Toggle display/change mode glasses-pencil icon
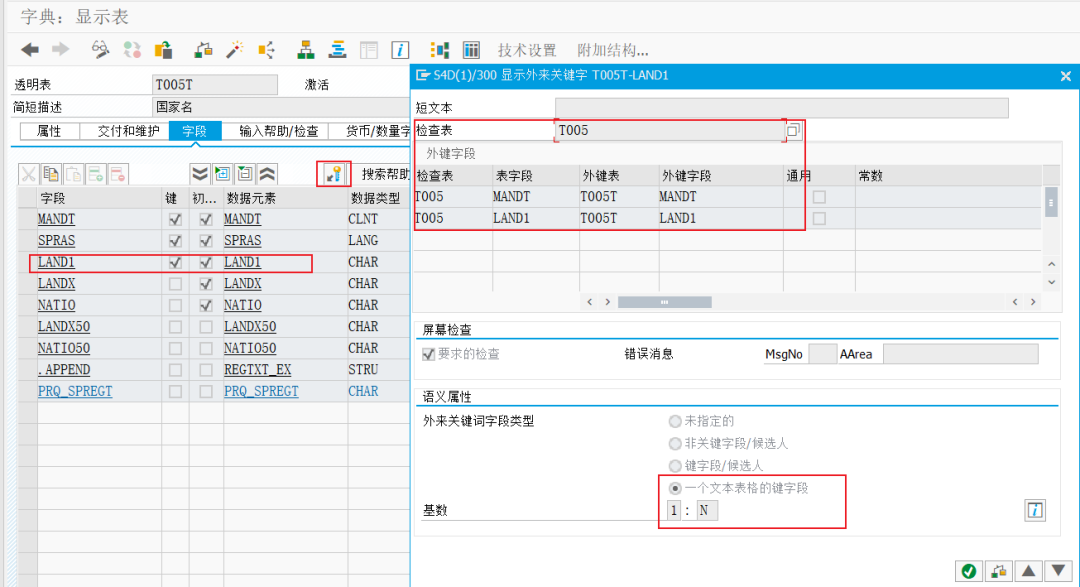The image size is (1080, 587). (101, 50)
